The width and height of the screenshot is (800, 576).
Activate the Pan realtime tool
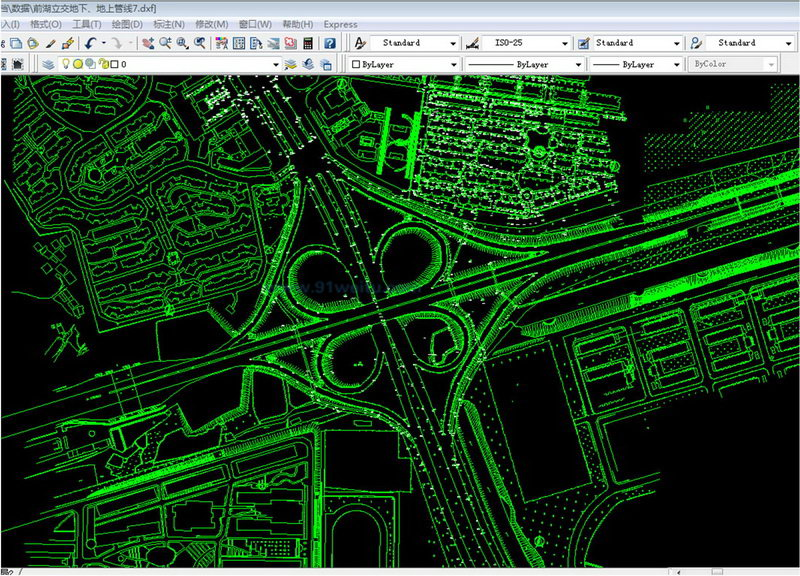click(x=148, y=44)
